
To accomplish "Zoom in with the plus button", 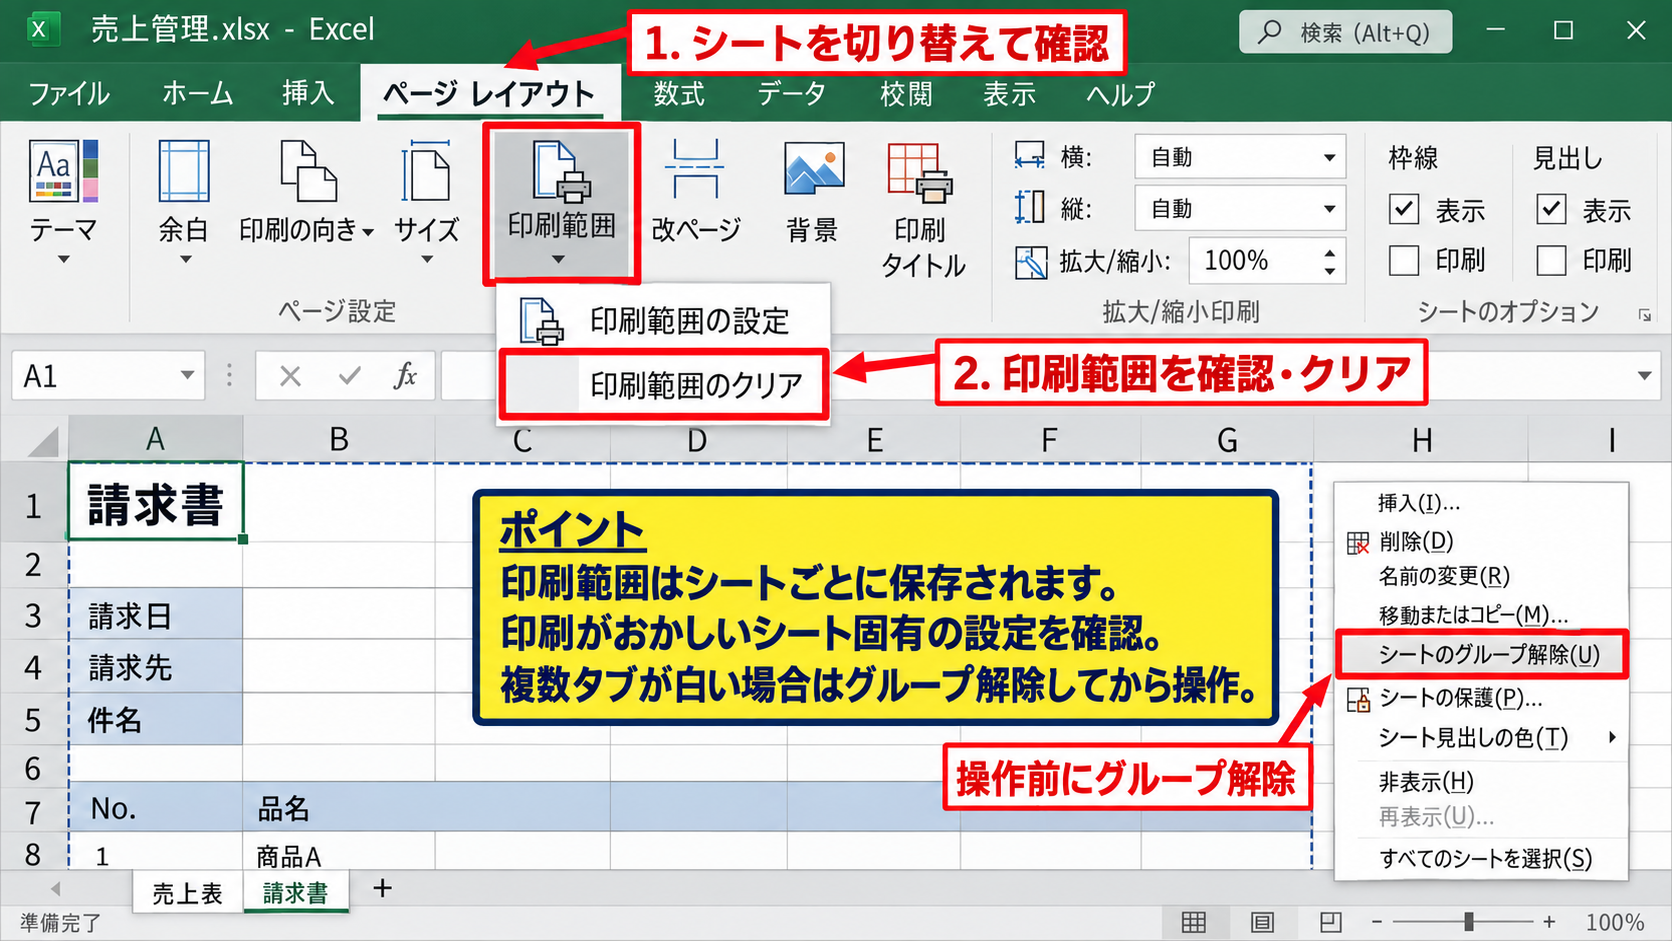I will (1549, 922).
